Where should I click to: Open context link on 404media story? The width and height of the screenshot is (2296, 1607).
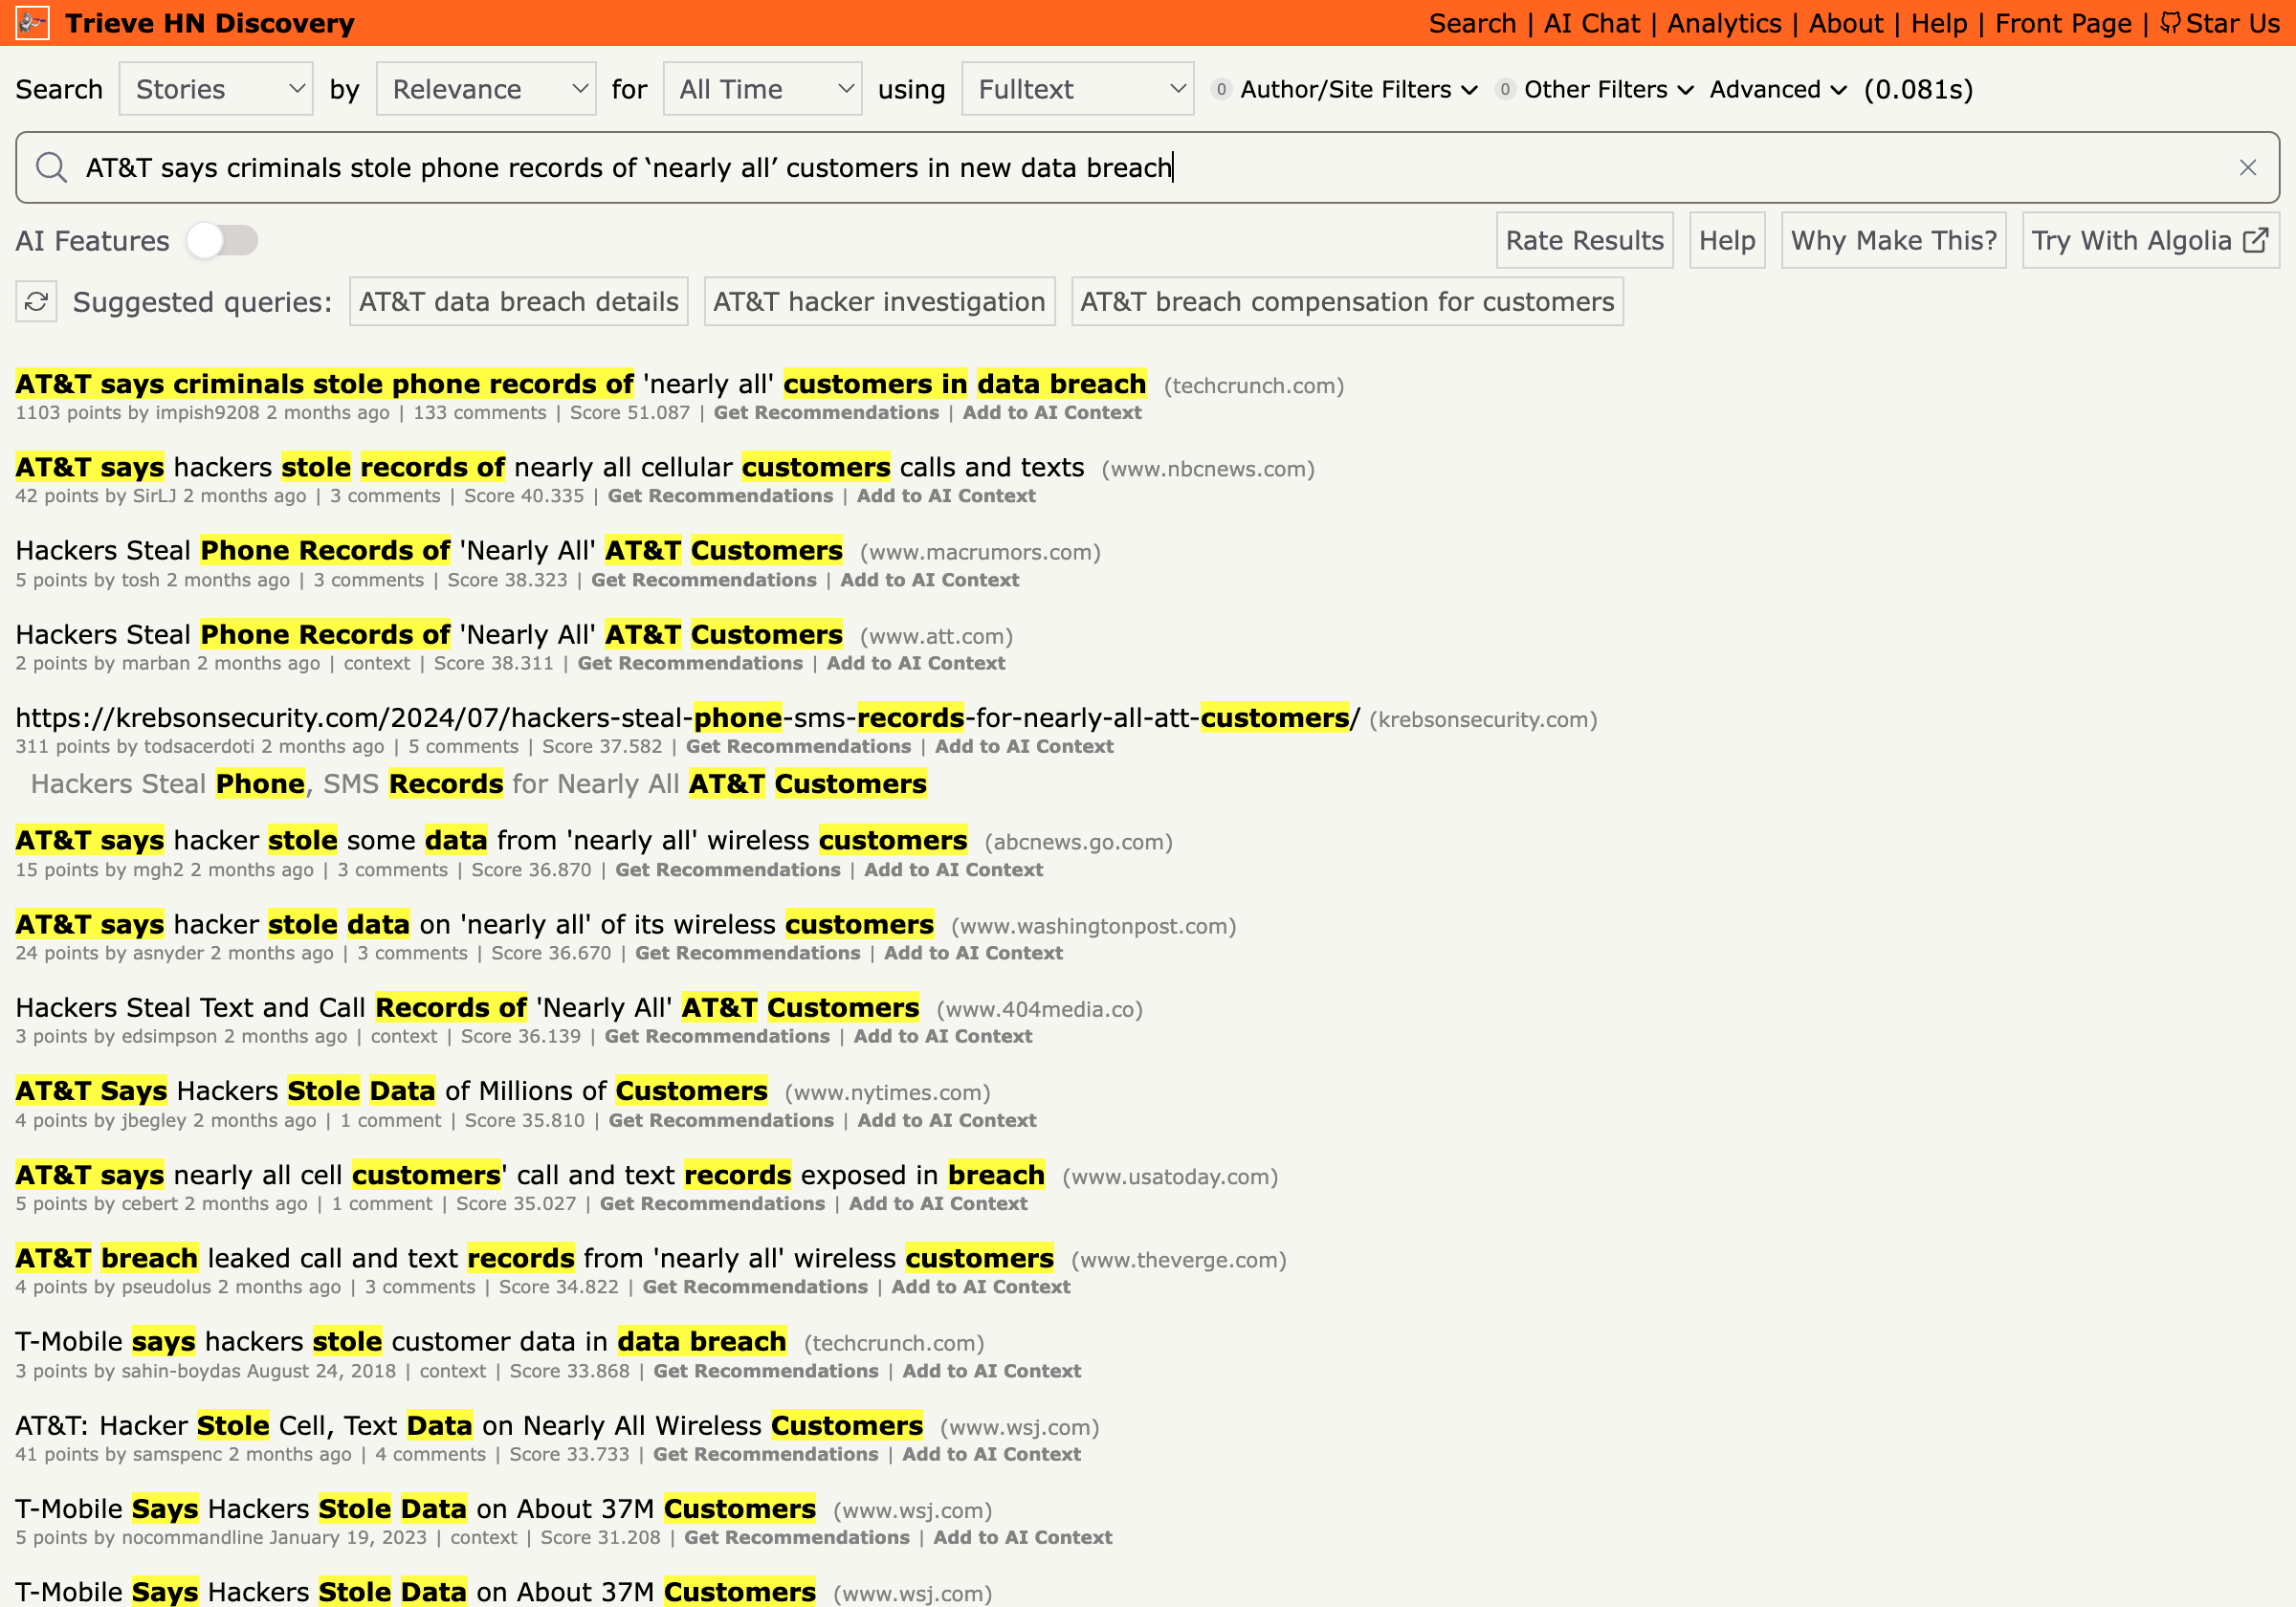pyautogui.click(x=404, y=1036)
